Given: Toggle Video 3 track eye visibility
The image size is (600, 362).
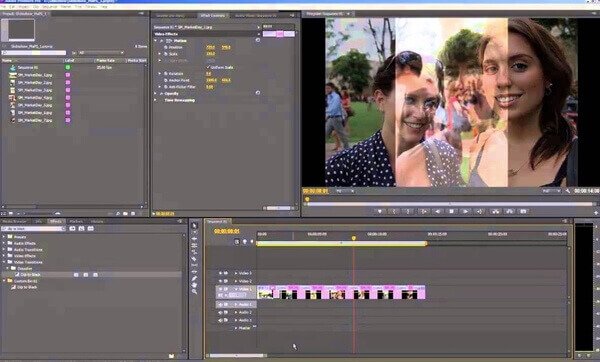Looking at the screenshot, I should (220, 273).
